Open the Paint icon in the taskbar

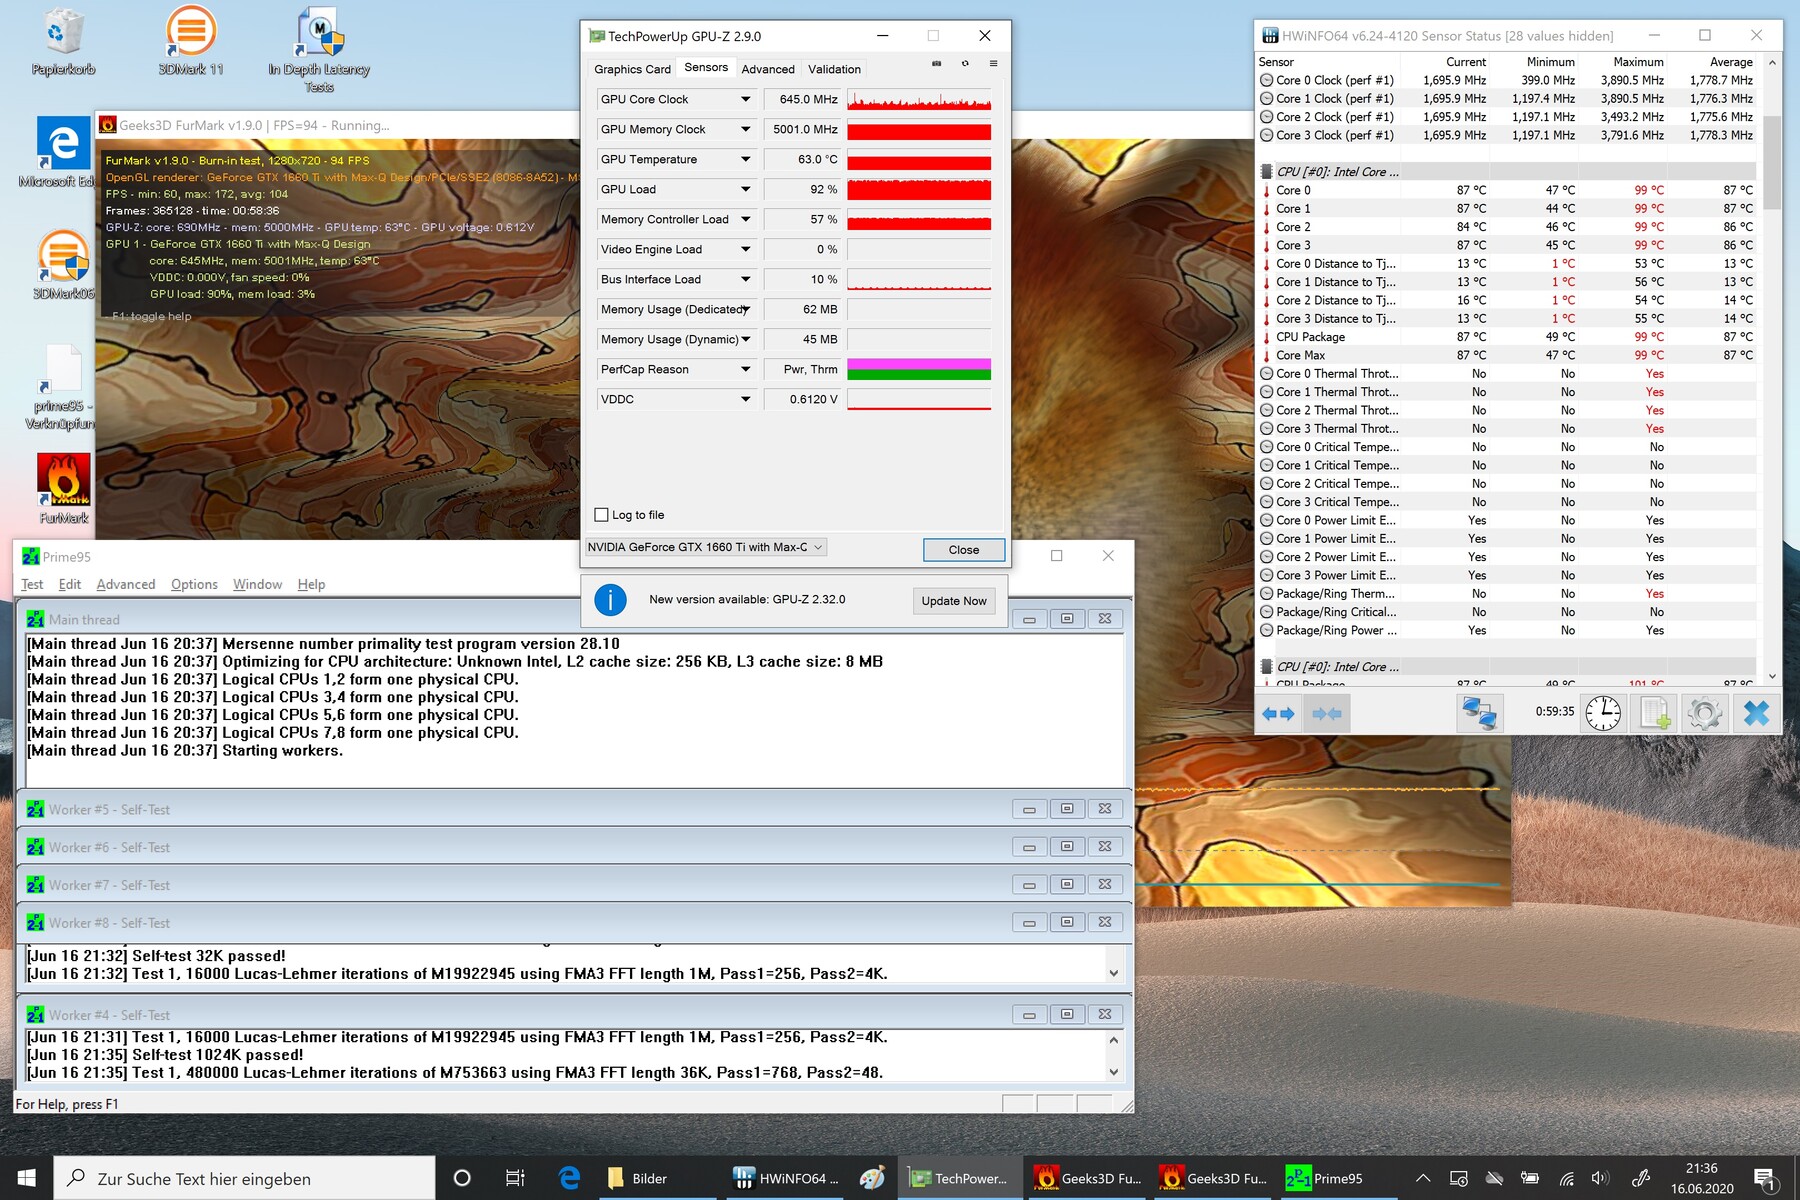point(871,1178)
